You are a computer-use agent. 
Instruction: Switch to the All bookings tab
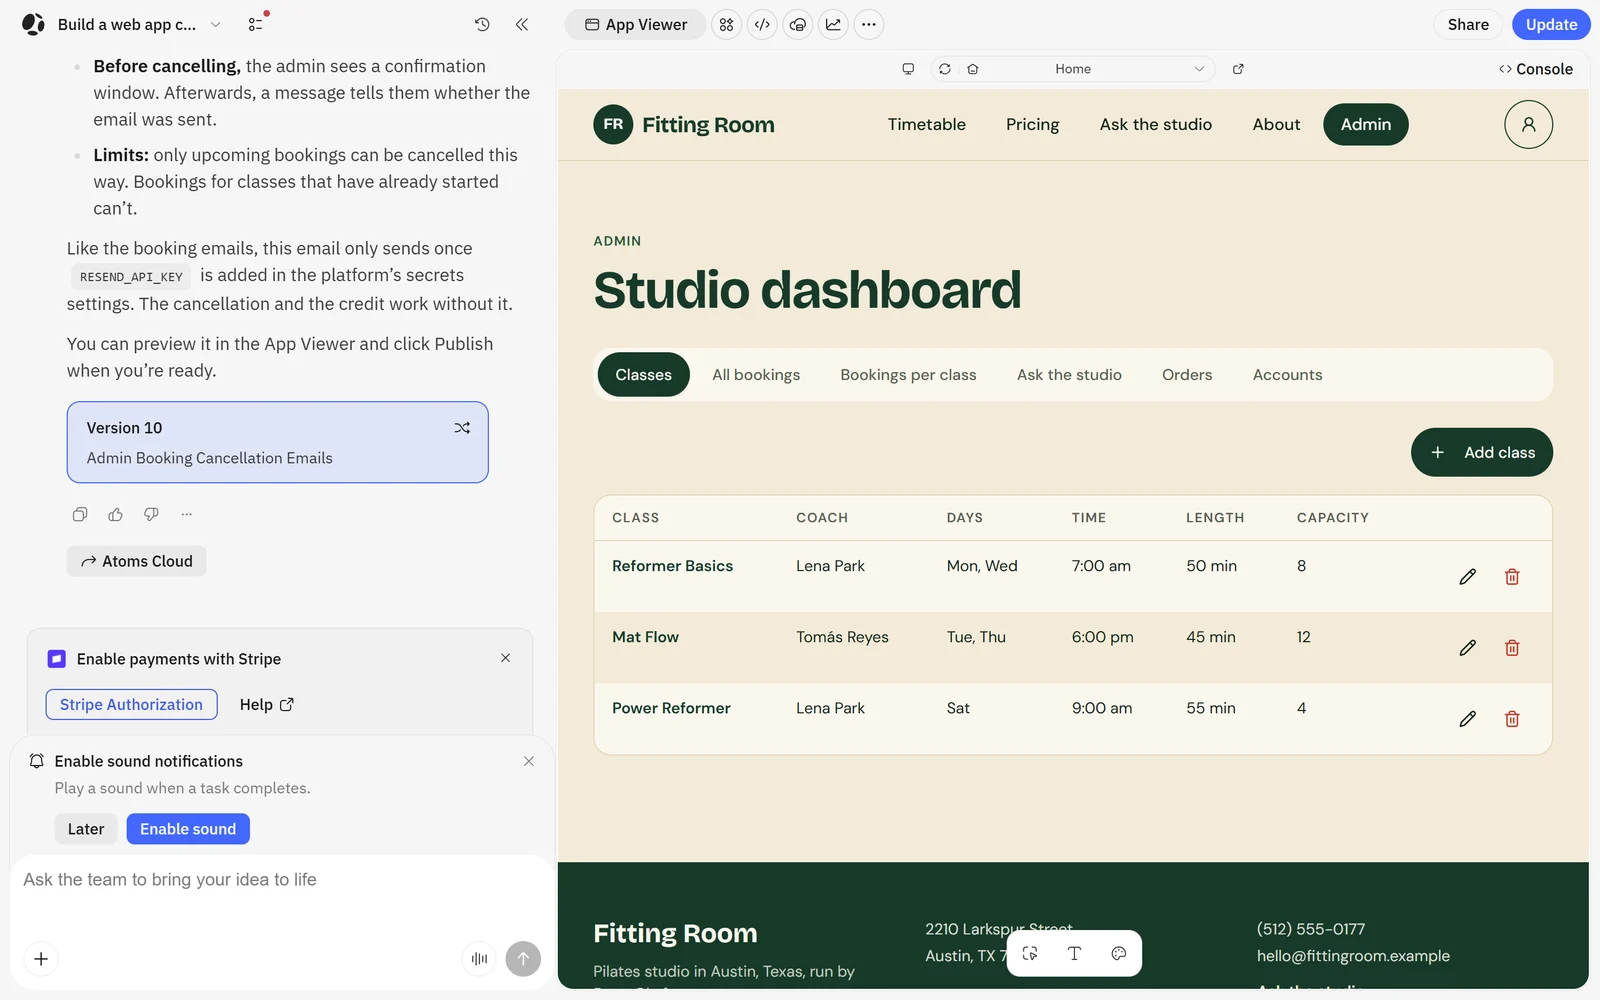[756, 375]
